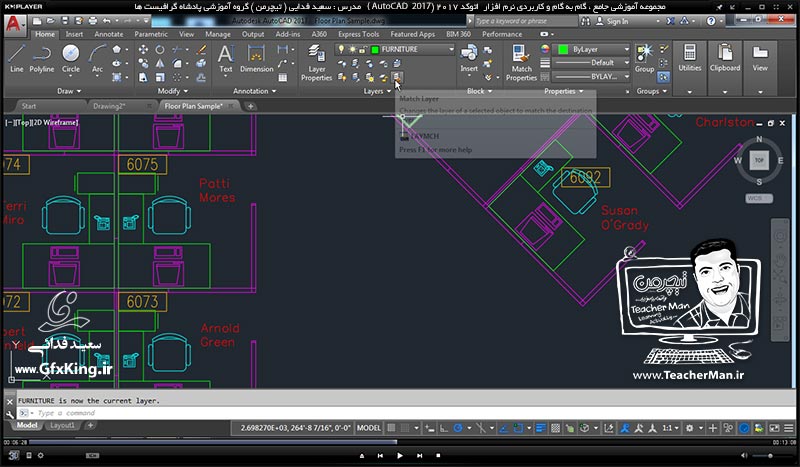Toggle MODEL space button in status bar
Viewport: 800px width, 467px height.
pyautogui.click(x=368, y=428)
